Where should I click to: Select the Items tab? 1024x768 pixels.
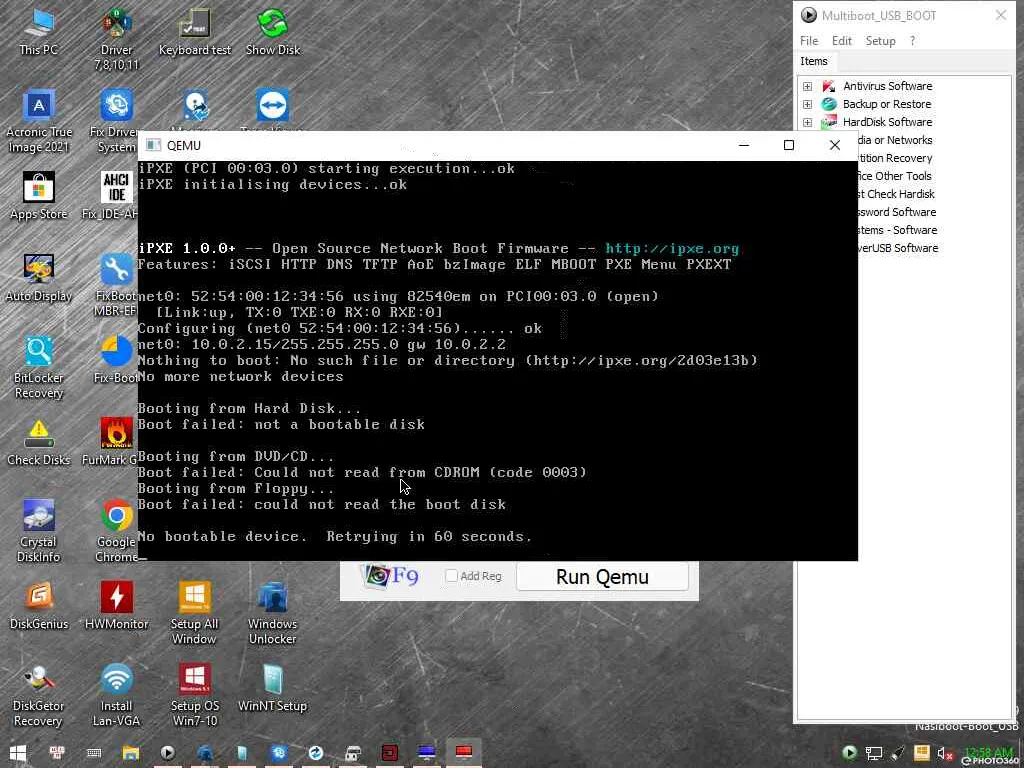(x=814, y=61)
